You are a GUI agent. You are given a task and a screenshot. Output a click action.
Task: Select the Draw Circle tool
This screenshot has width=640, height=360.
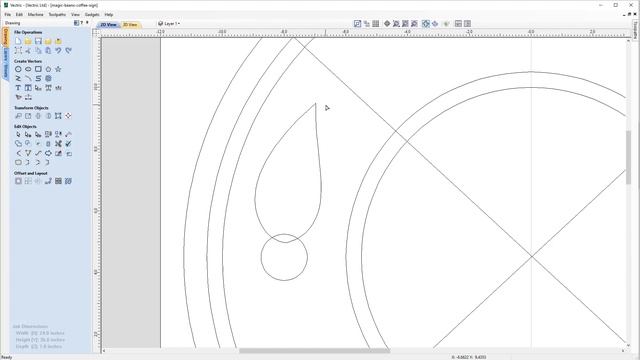[18, 69]
